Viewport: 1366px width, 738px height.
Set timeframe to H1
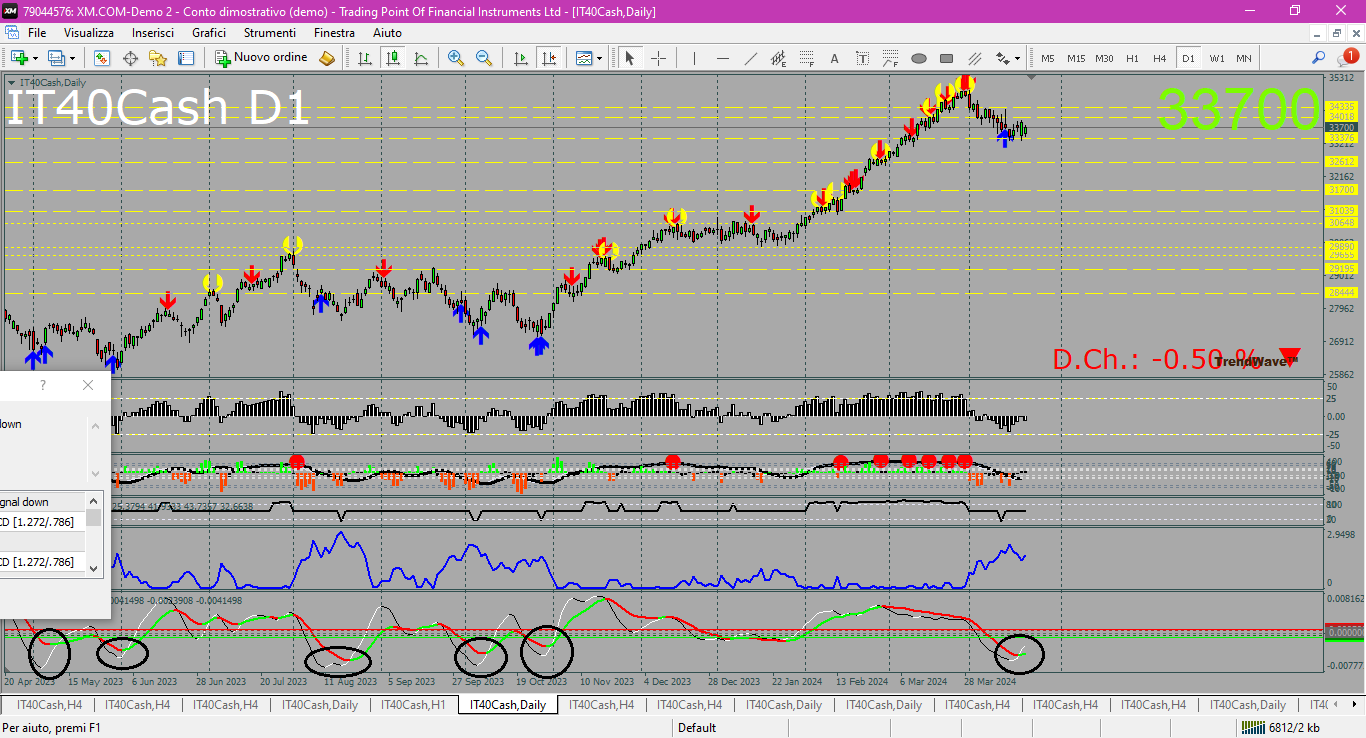1132,58
